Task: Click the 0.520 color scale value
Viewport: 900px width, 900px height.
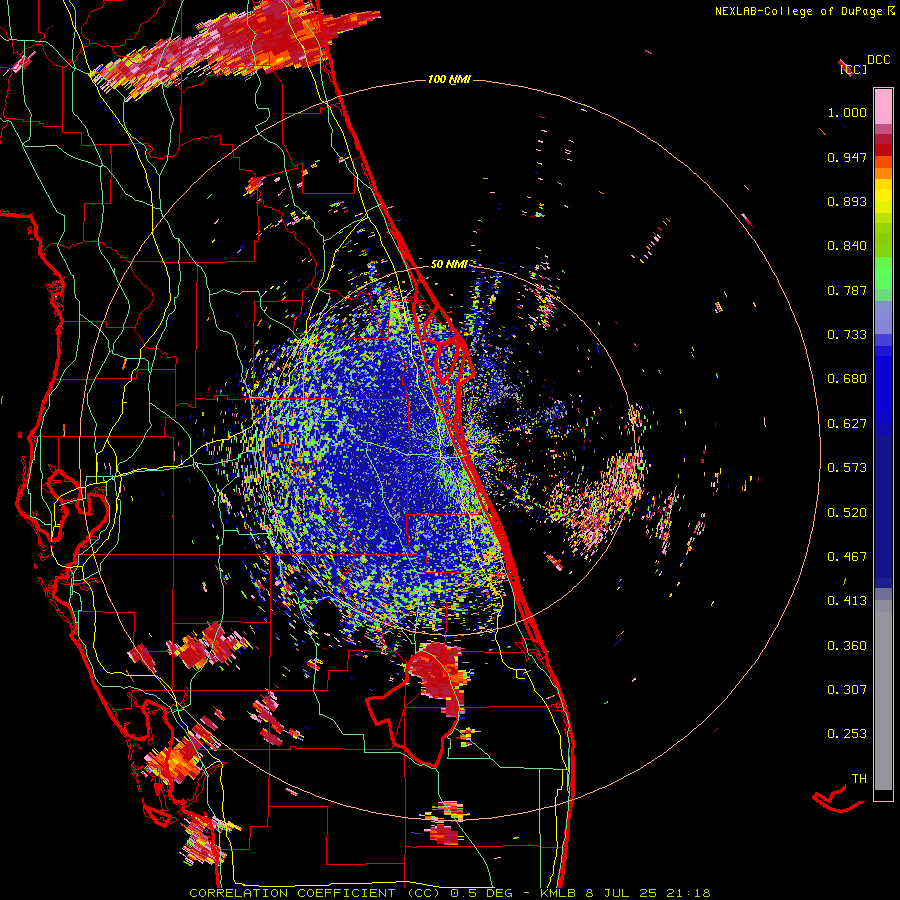Action: (847, 513)
